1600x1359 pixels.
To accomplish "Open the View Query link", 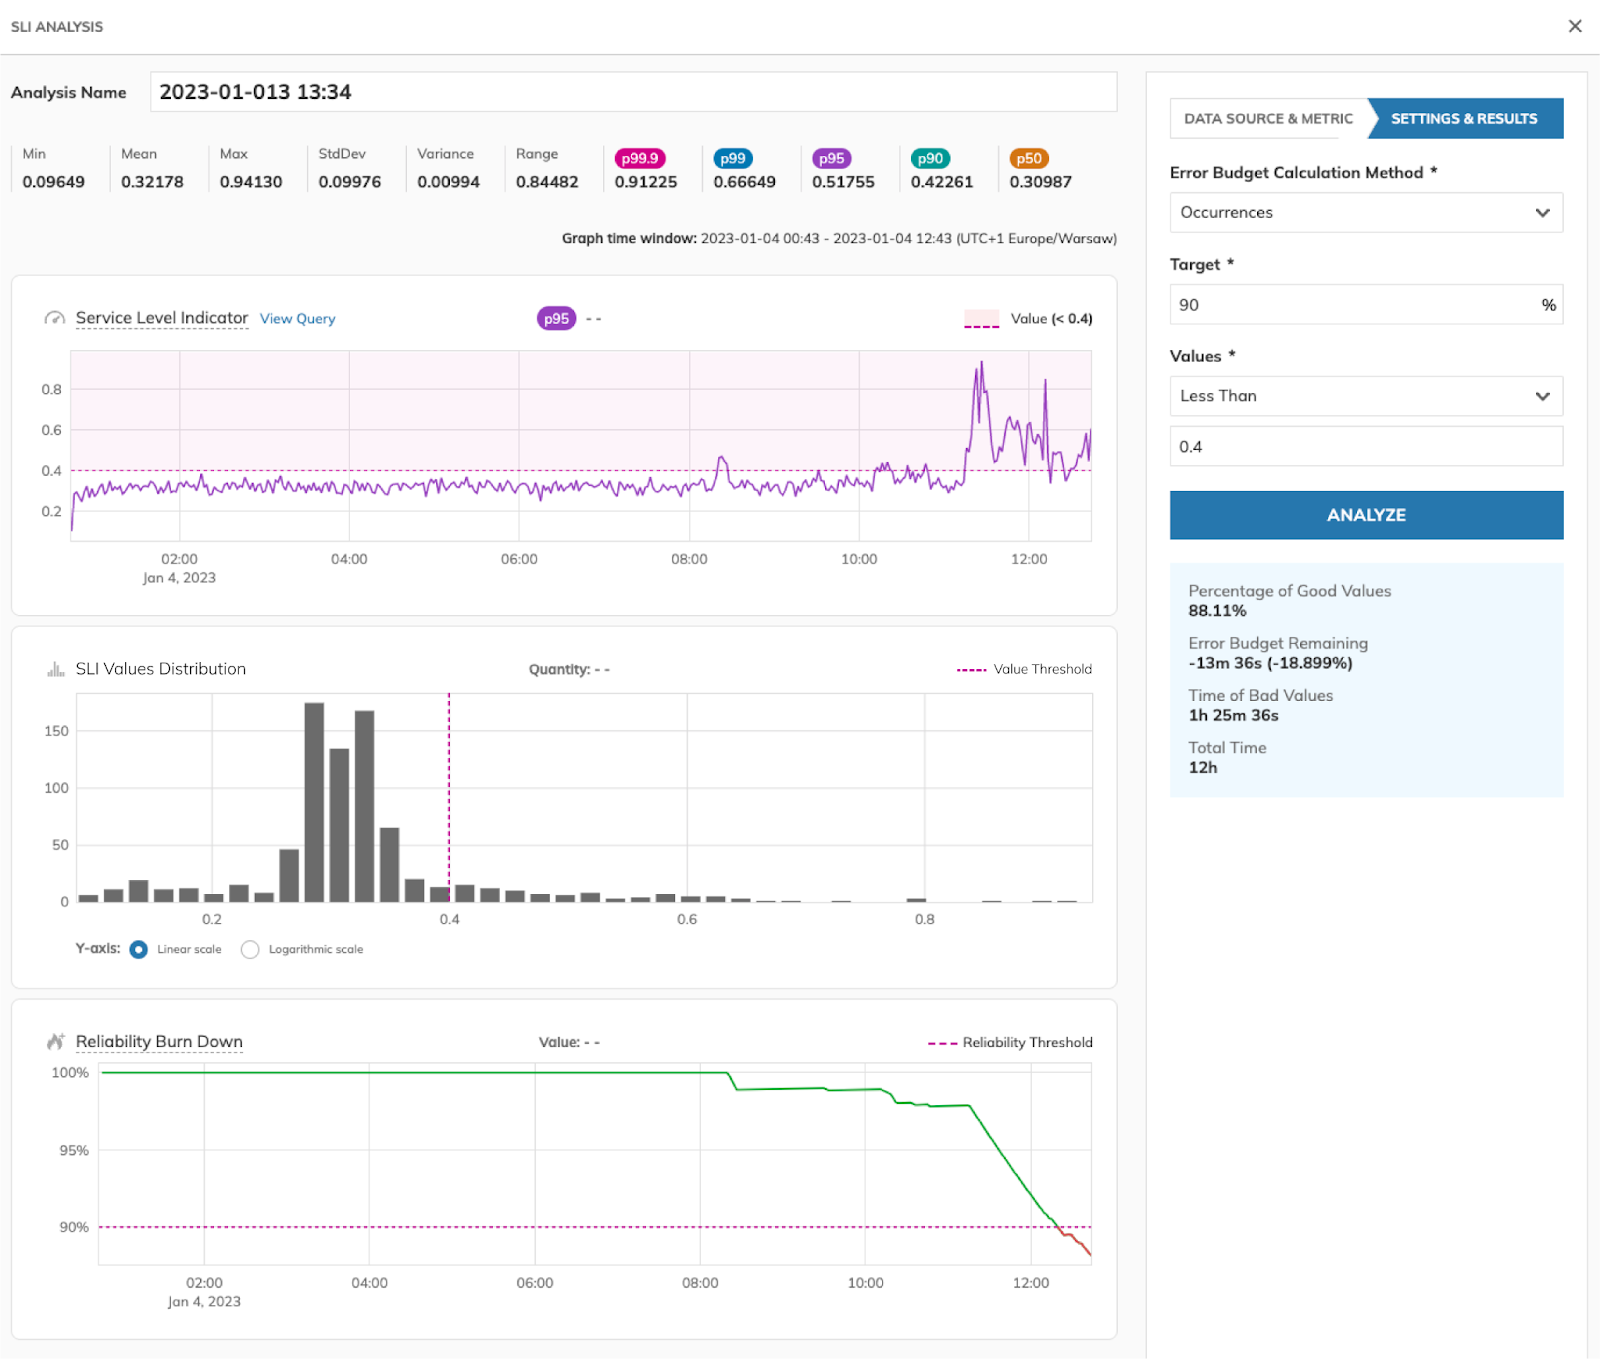I will [x=297, y=319].
